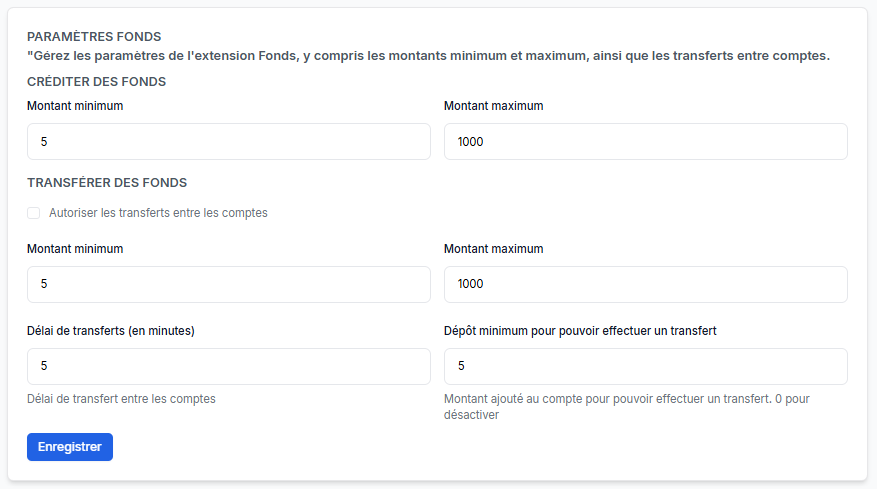This screenshot has width=877, height=489.
Task: Click the 'Délai de transferts (en minutes)' label
Action: pos(111,331)
